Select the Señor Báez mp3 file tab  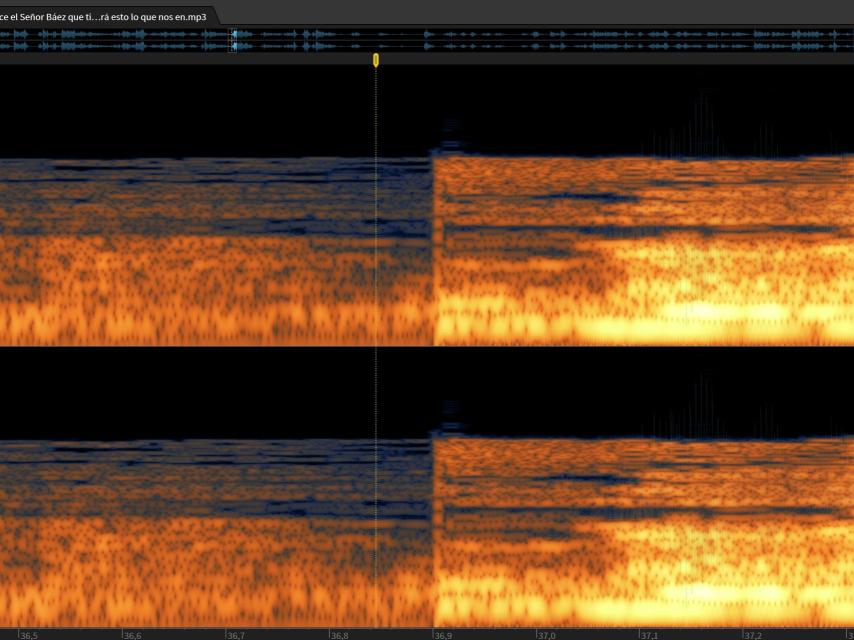(105, 16)
